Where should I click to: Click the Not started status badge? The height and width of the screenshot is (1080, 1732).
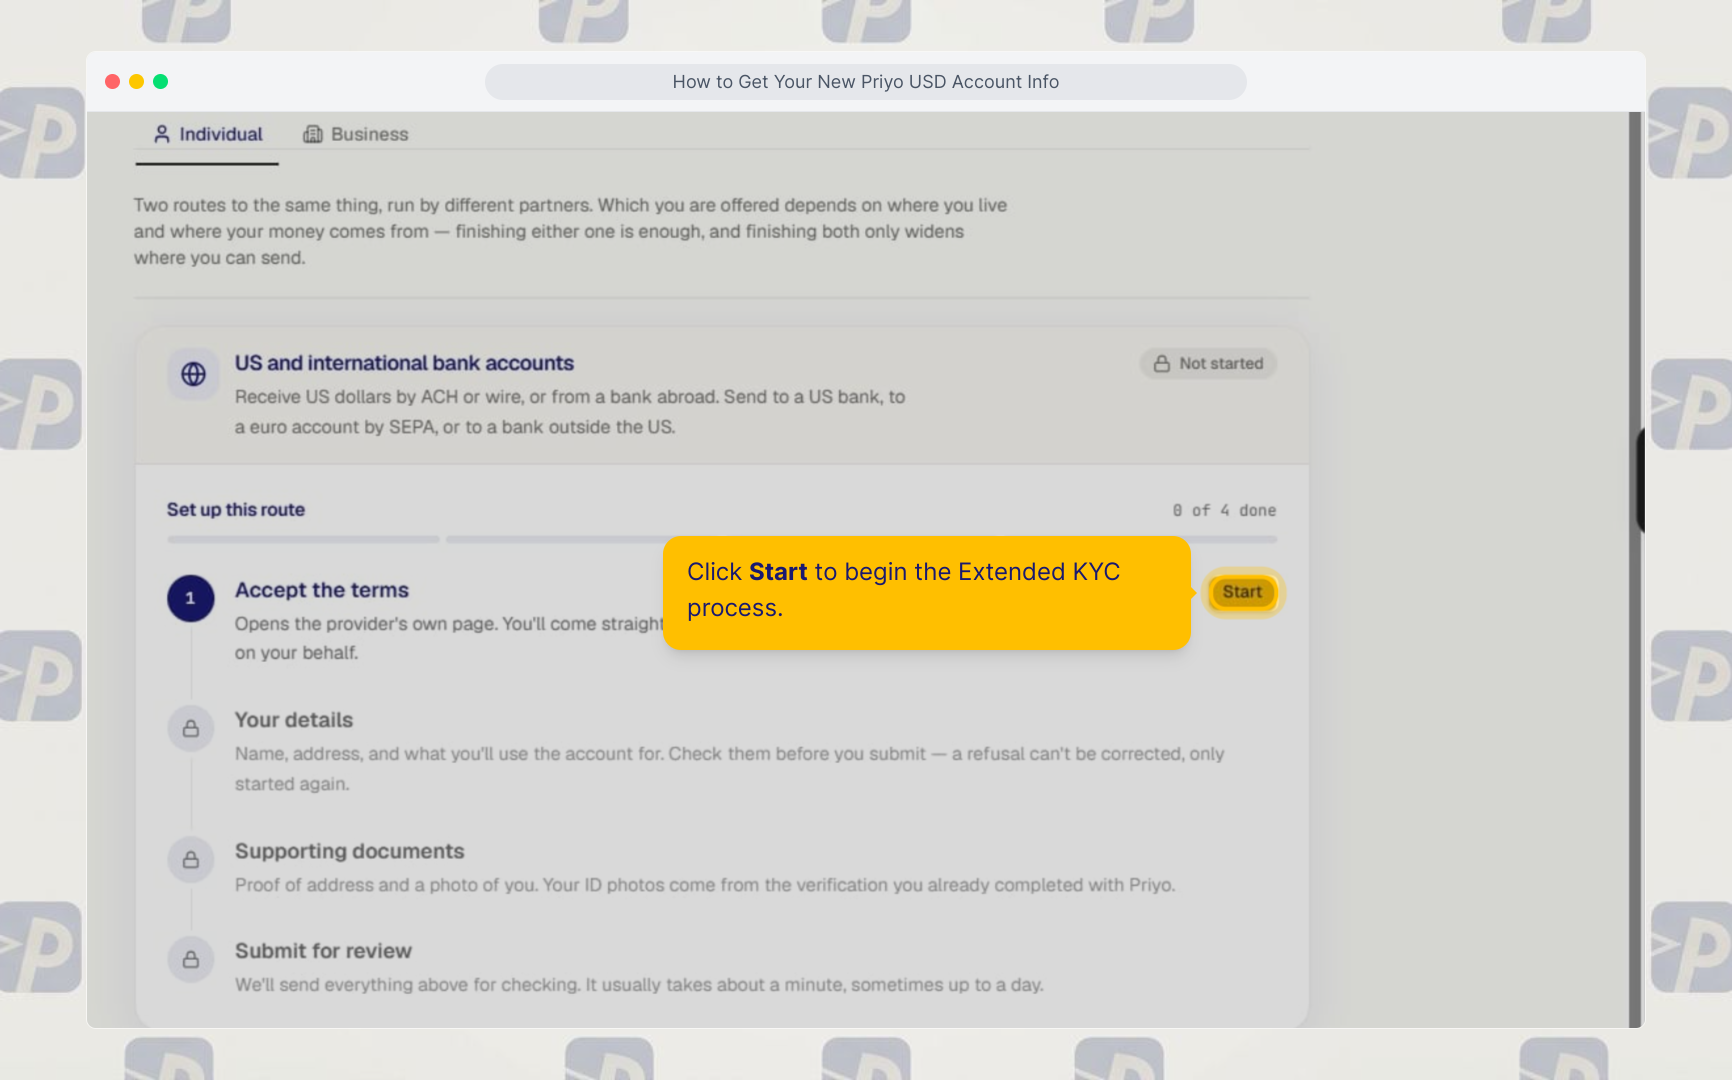coord(1208,363)
